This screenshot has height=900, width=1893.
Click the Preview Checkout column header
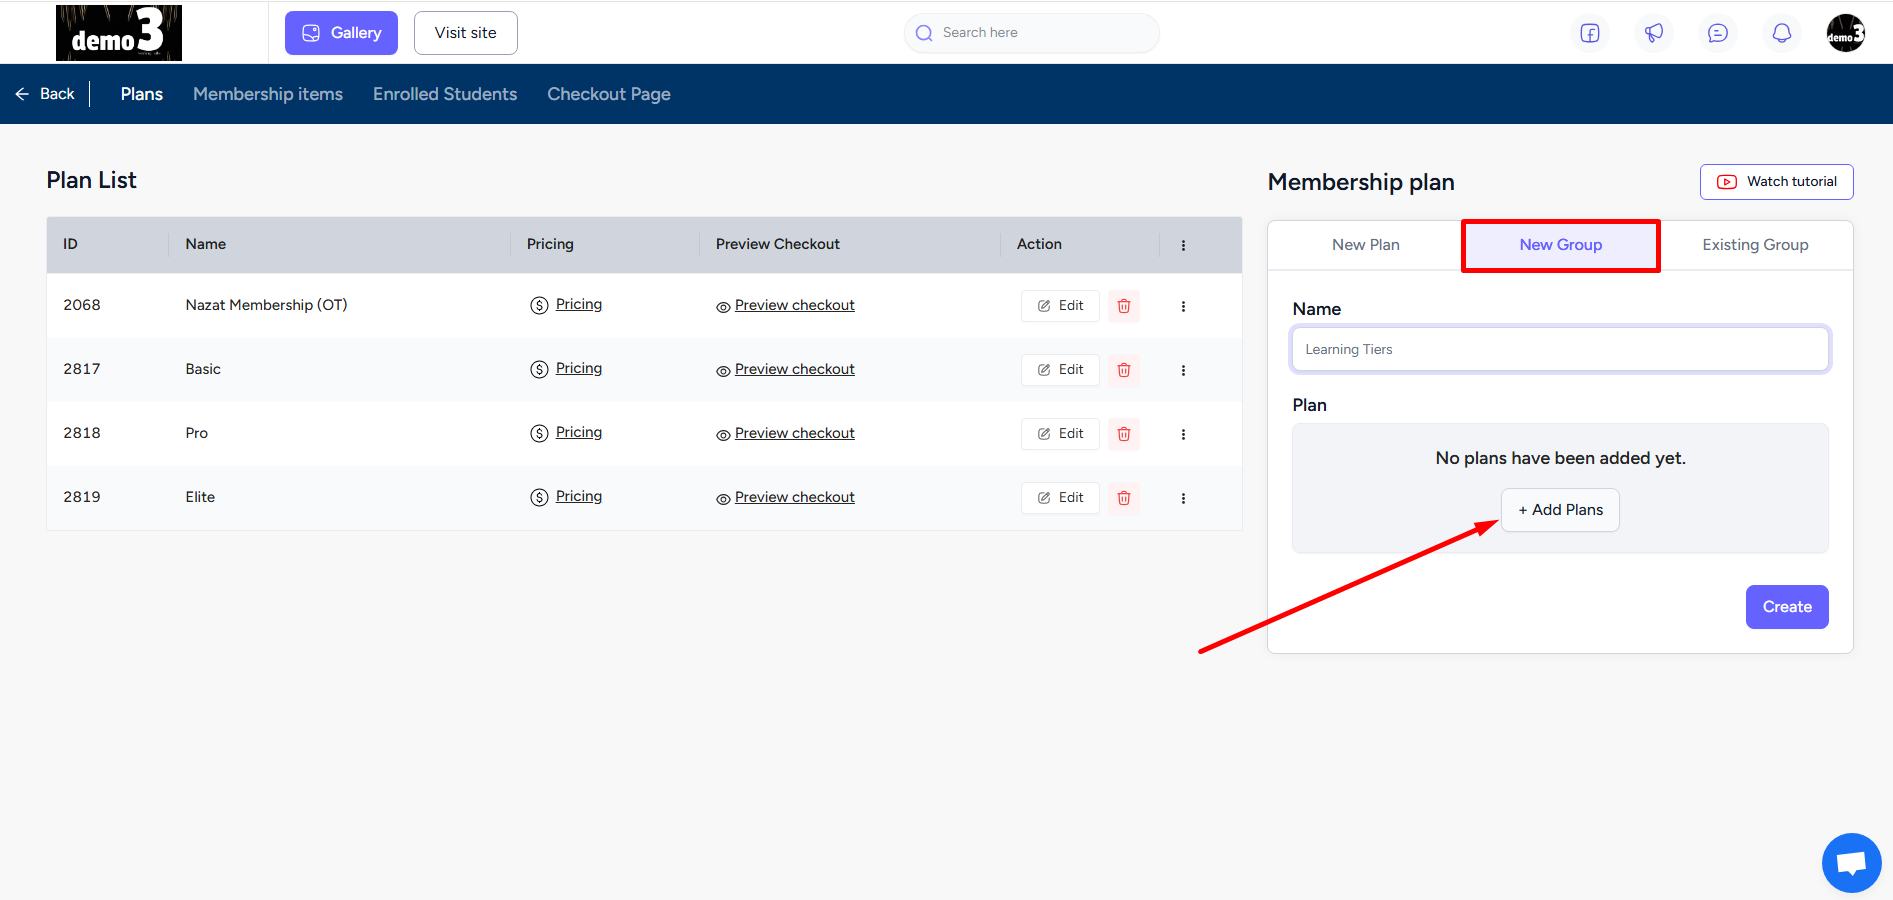(x=778, y=244)
